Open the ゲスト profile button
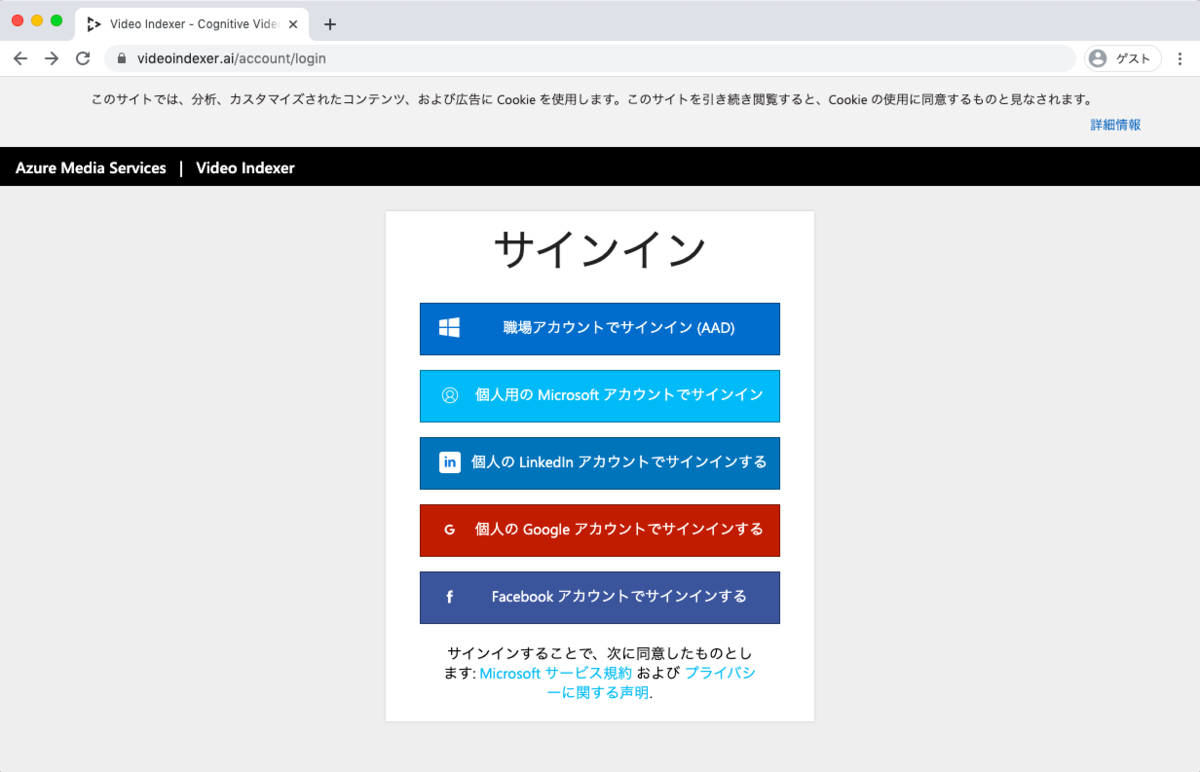This screenshot has width=1200, height=772. (x=1122, y=58)
